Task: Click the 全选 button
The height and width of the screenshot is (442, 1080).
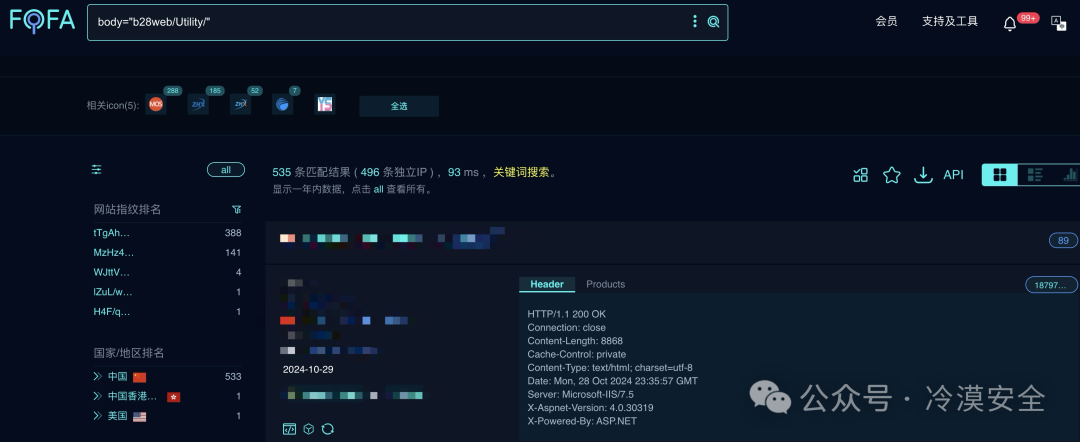Action: click(399, 106)
